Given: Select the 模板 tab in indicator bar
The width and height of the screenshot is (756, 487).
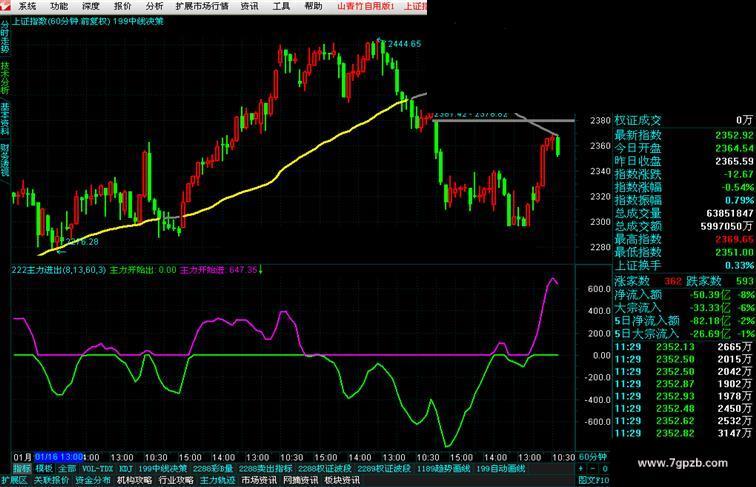Looking at the screenshot, I should coord(44,469).
